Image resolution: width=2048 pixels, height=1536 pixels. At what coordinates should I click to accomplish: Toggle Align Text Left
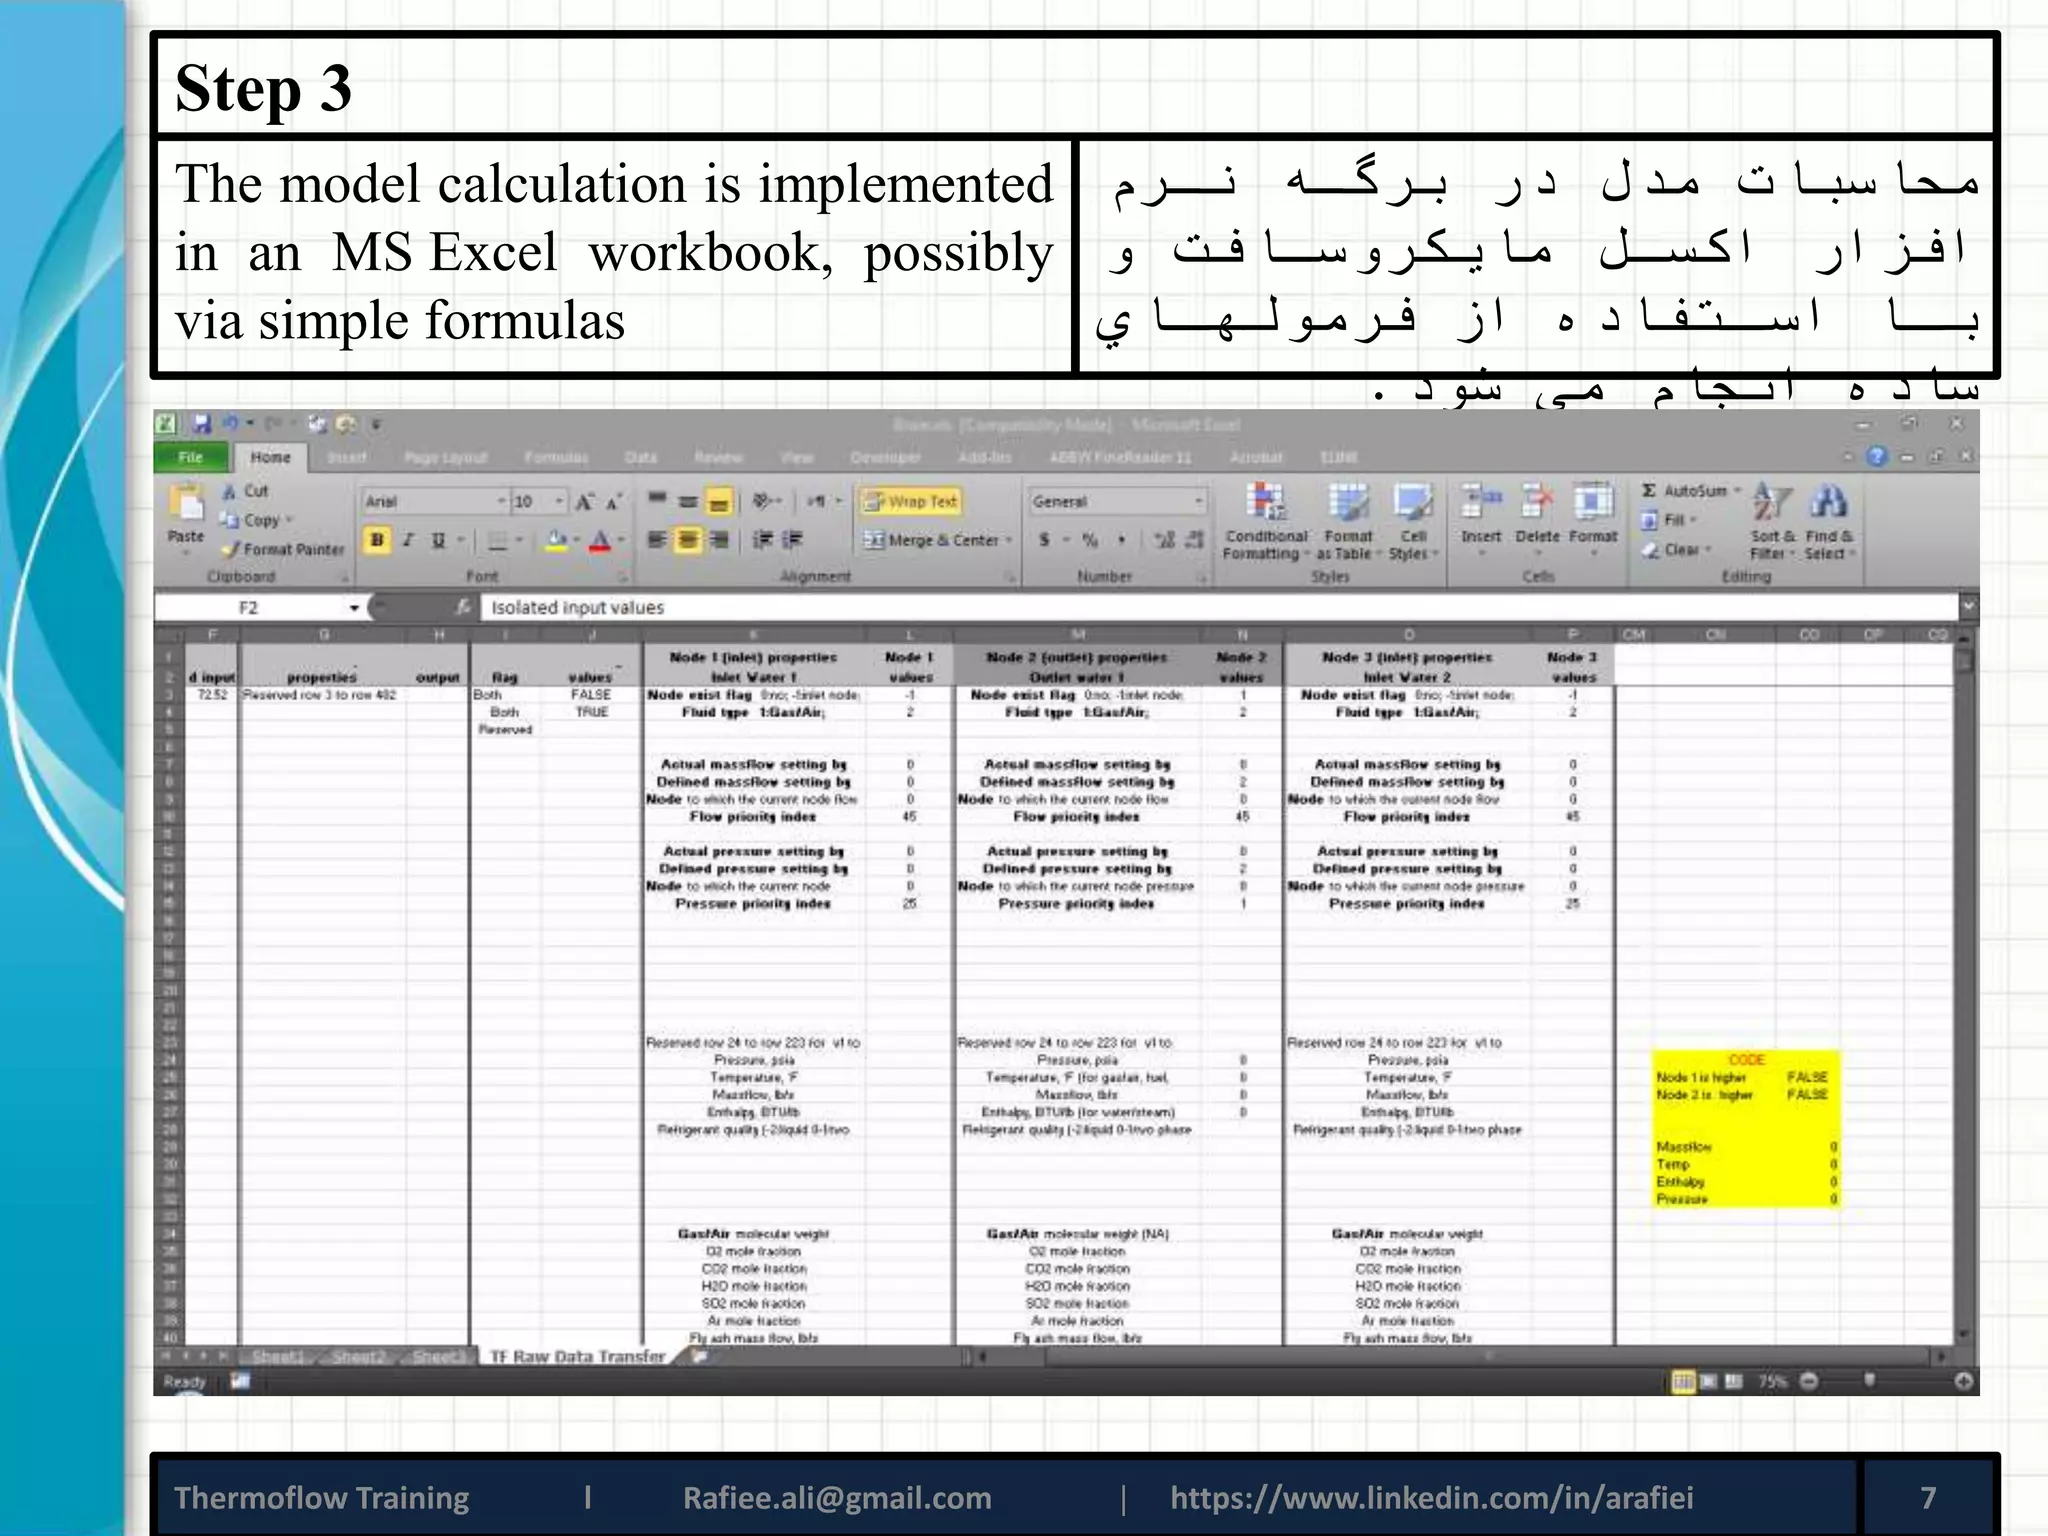[x=657, y=541]
